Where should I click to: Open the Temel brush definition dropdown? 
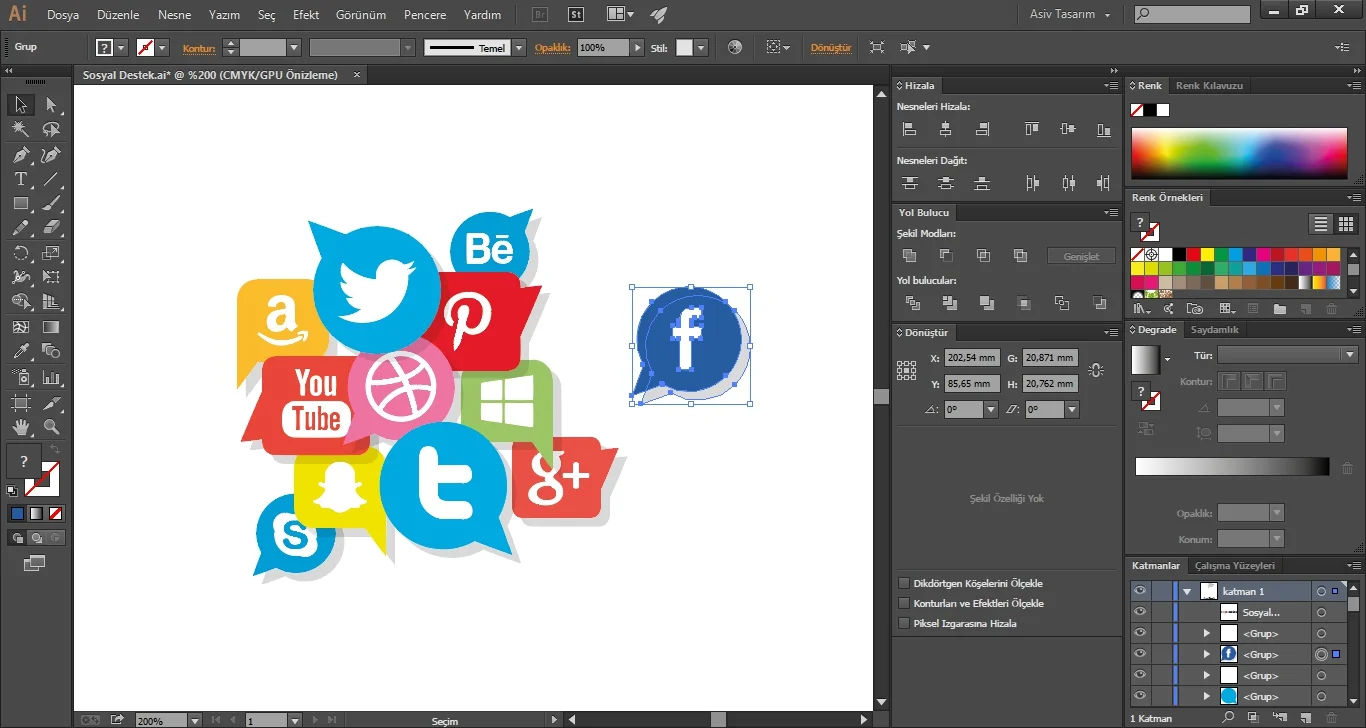tap(518, 47)
